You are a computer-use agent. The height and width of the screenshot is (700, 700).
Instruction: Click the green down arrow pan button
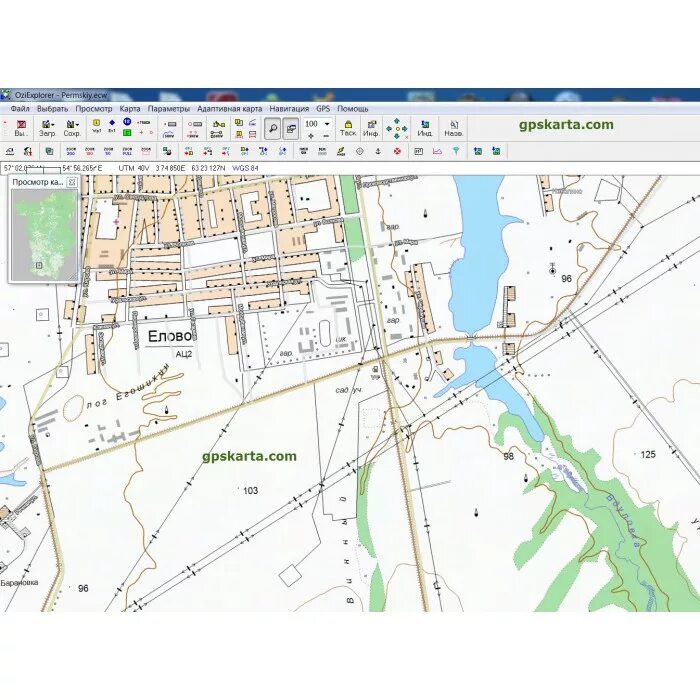click(396, 136)
